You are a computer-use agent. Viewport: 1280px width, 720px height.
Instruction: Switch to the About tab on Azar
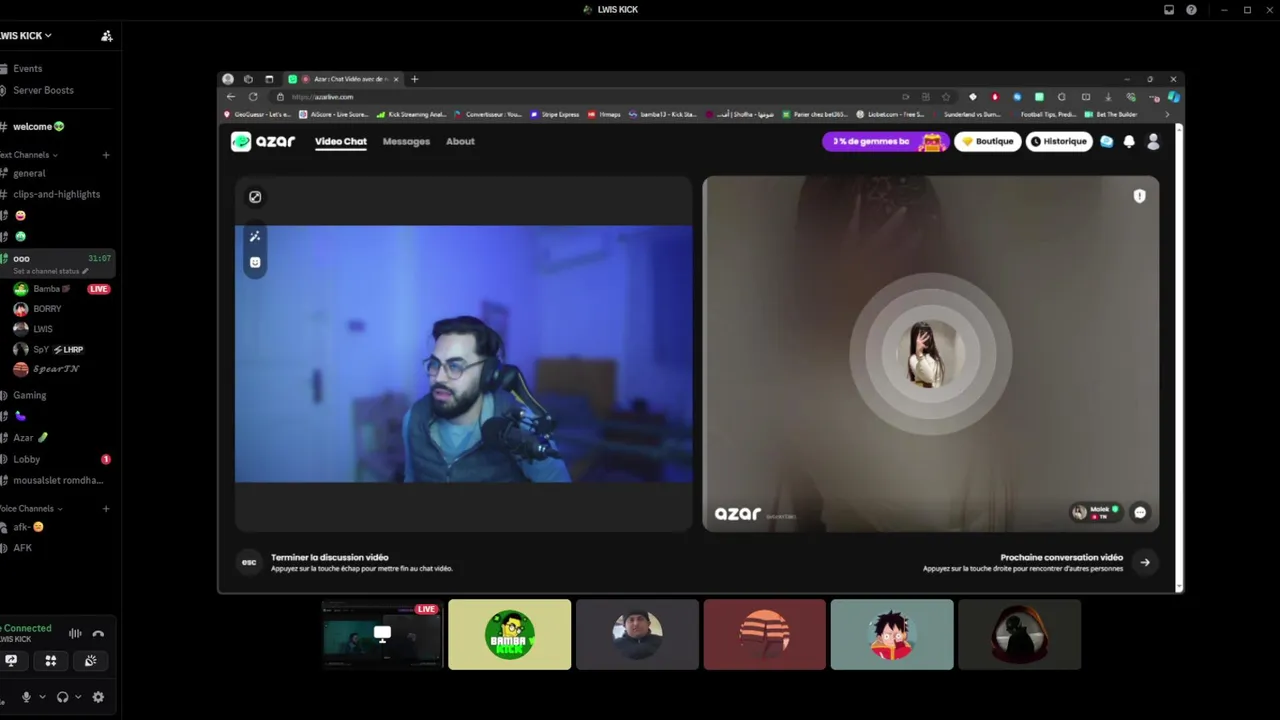click(x=460, y=141)
